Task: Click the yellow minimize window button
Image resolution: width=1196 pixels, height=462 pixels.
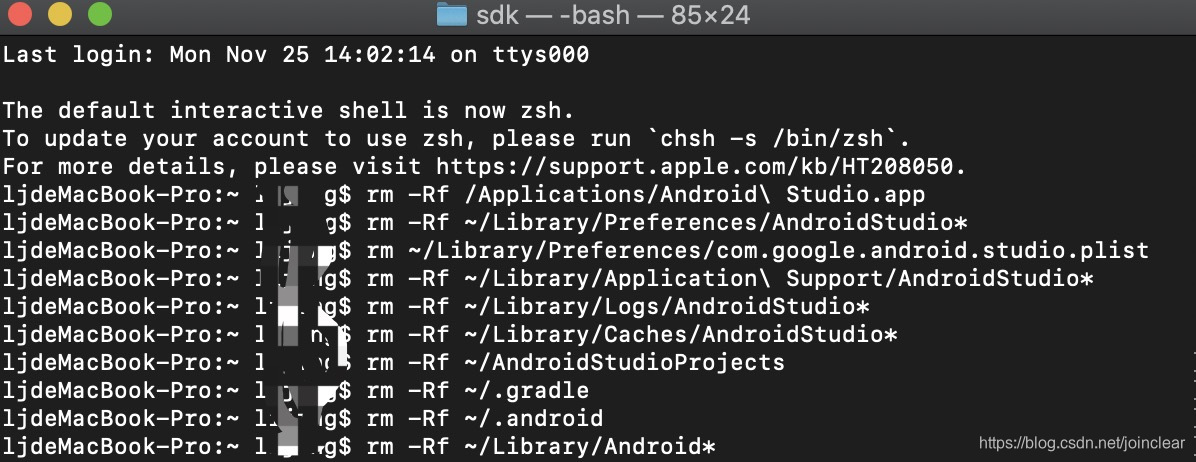Action: point(59,14)
